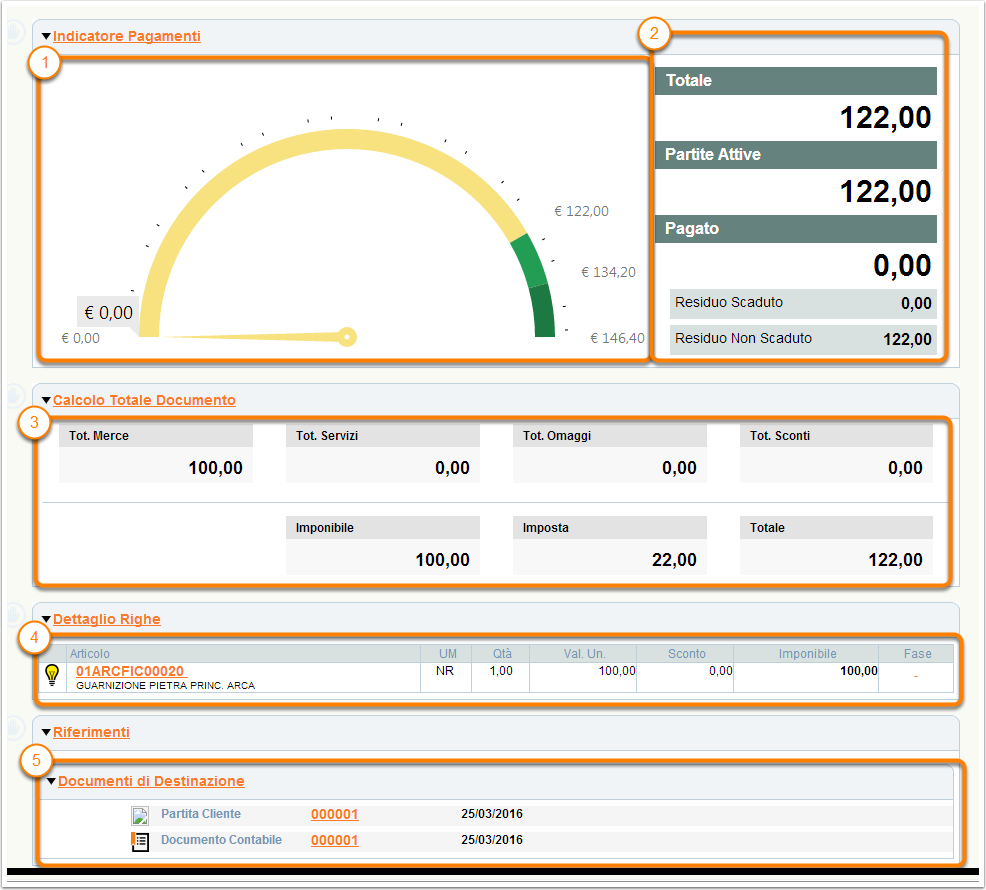
Task: Collapse section using Indicatore Pagamenti triangle
Action: pyautogui.click(x=46, y=37)
